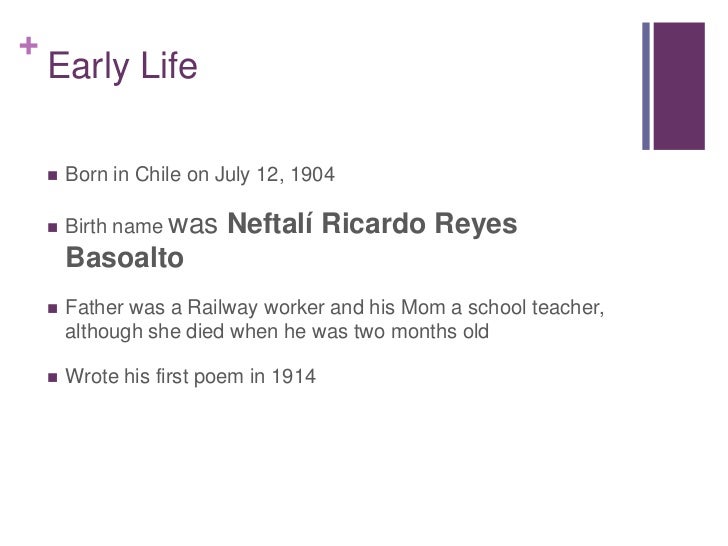Click the bold word Basoalto
Screen dimensions: 728x546
(x=125, y=258)
